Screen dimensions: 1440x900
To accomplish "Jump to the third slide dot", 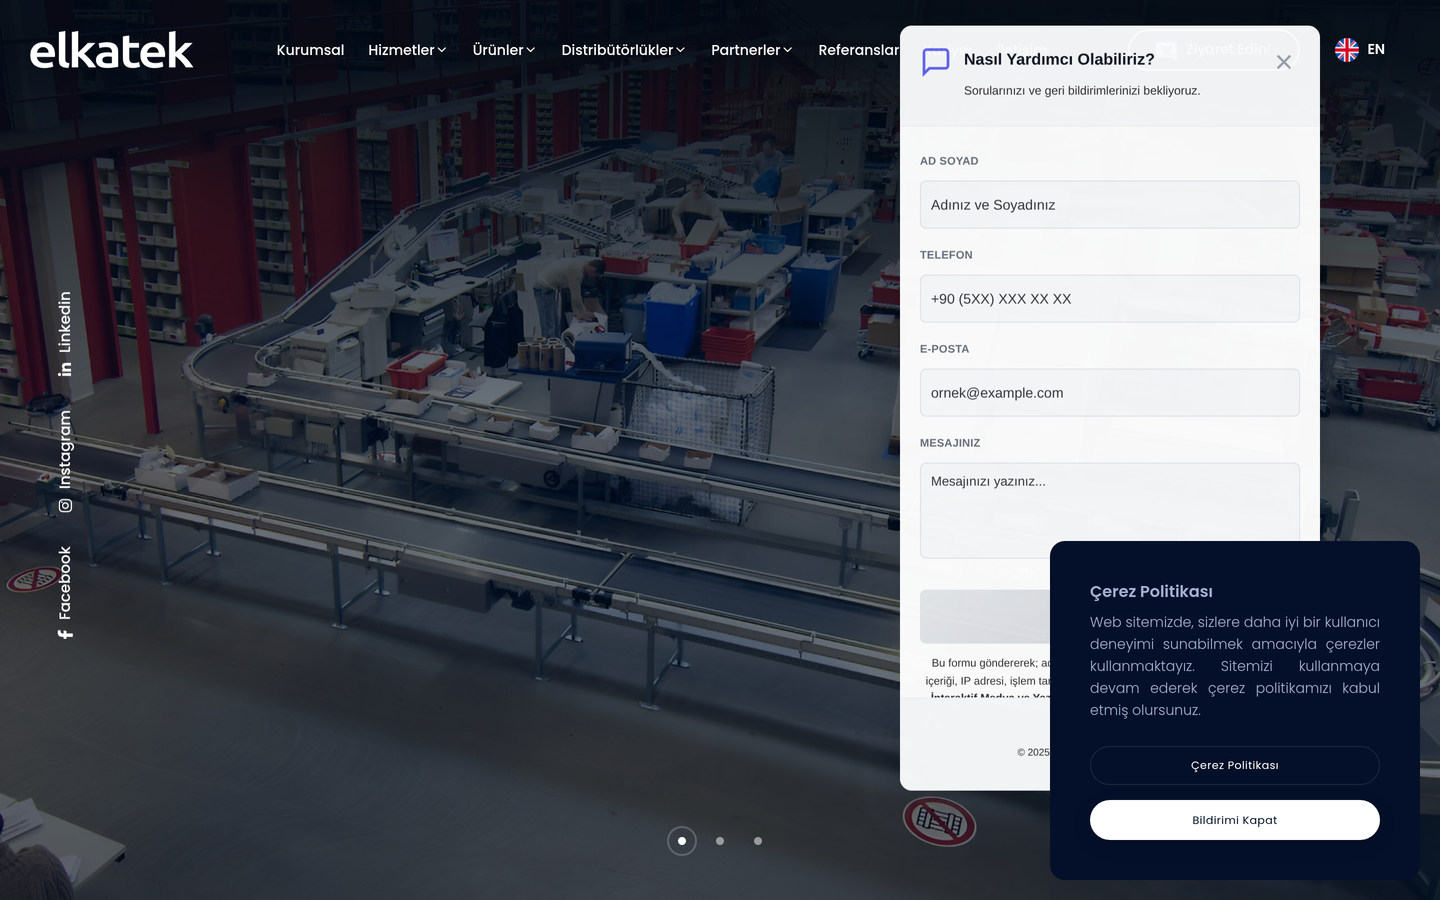I will tap(758, 841).
